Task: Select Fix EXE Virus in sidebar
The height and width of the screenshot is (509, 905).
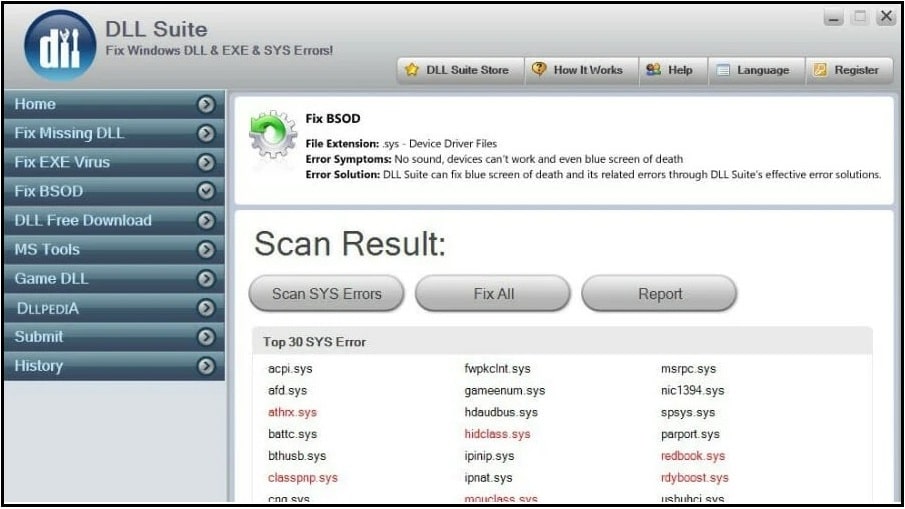Action: (114, 162)
